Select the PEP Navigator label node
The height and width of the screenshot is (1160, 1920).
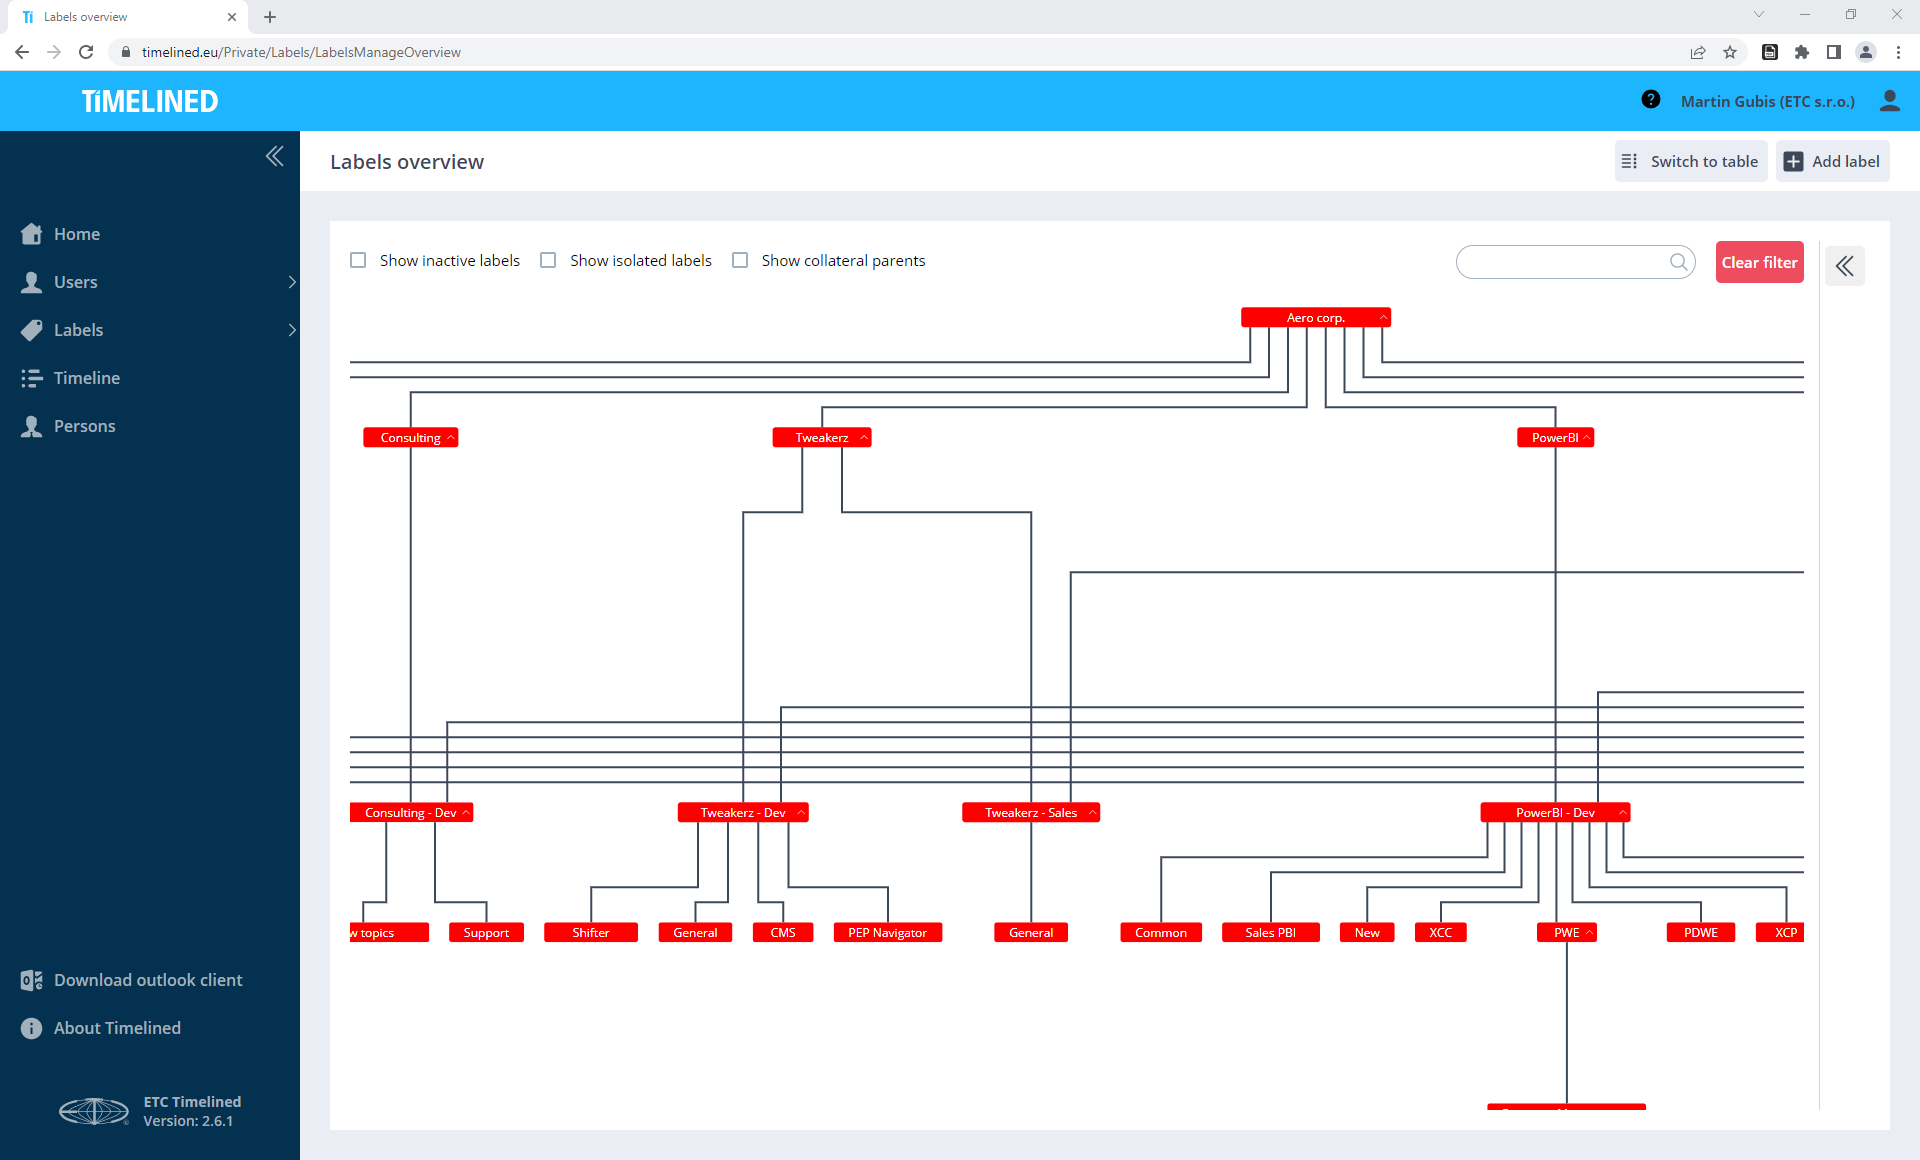887,932
